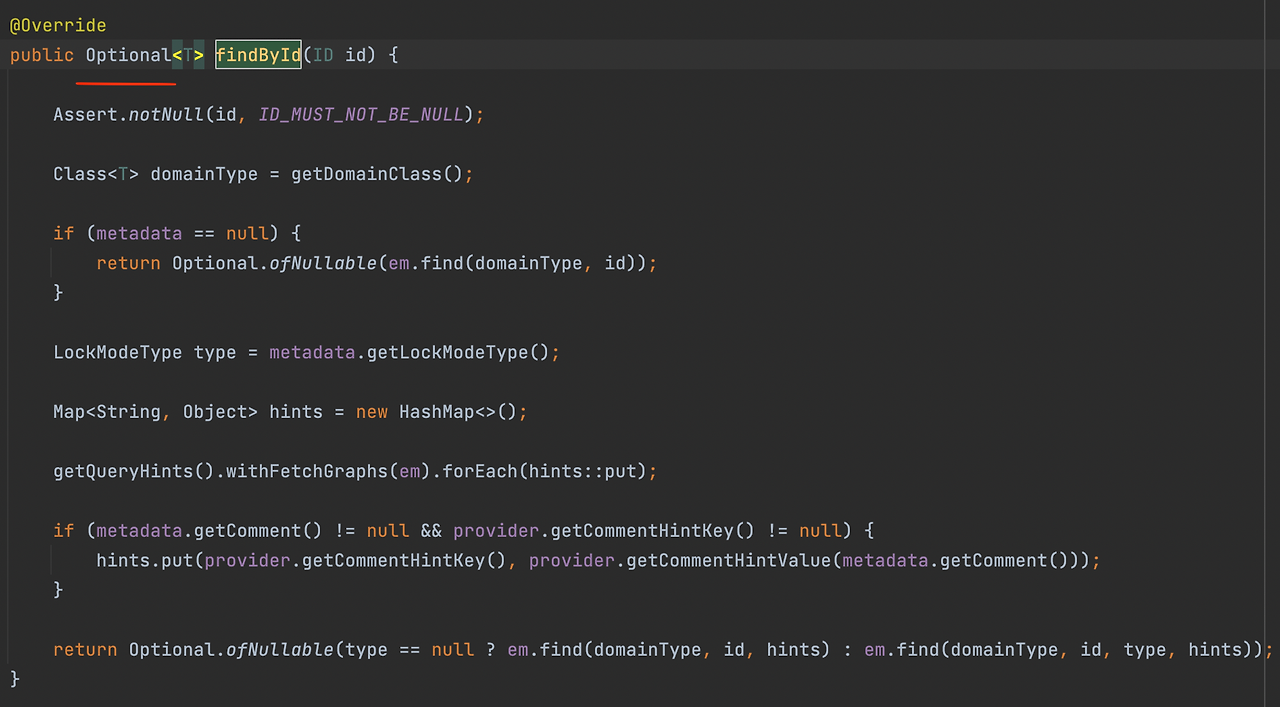
Task: Click the domainType variable declaration
Action: [x=204, y=174]
